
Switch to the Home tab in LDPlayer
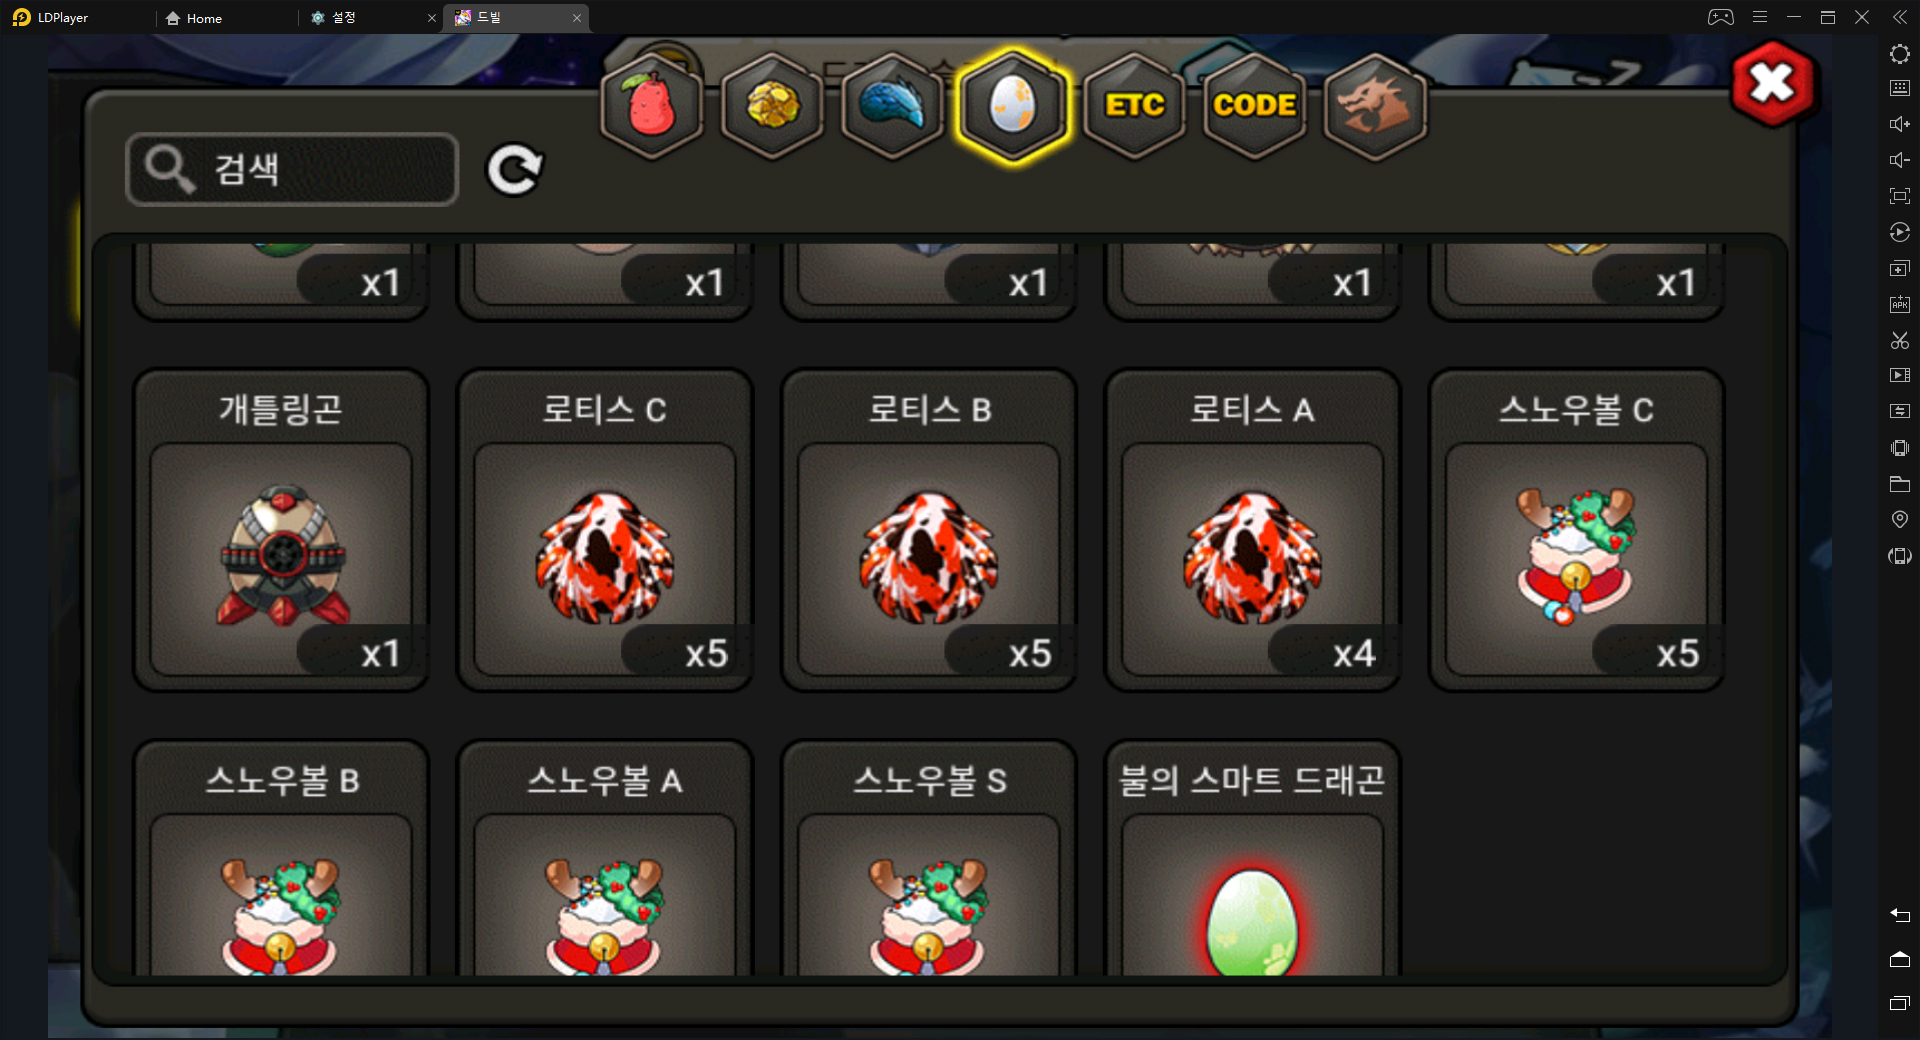click(195, 18)
